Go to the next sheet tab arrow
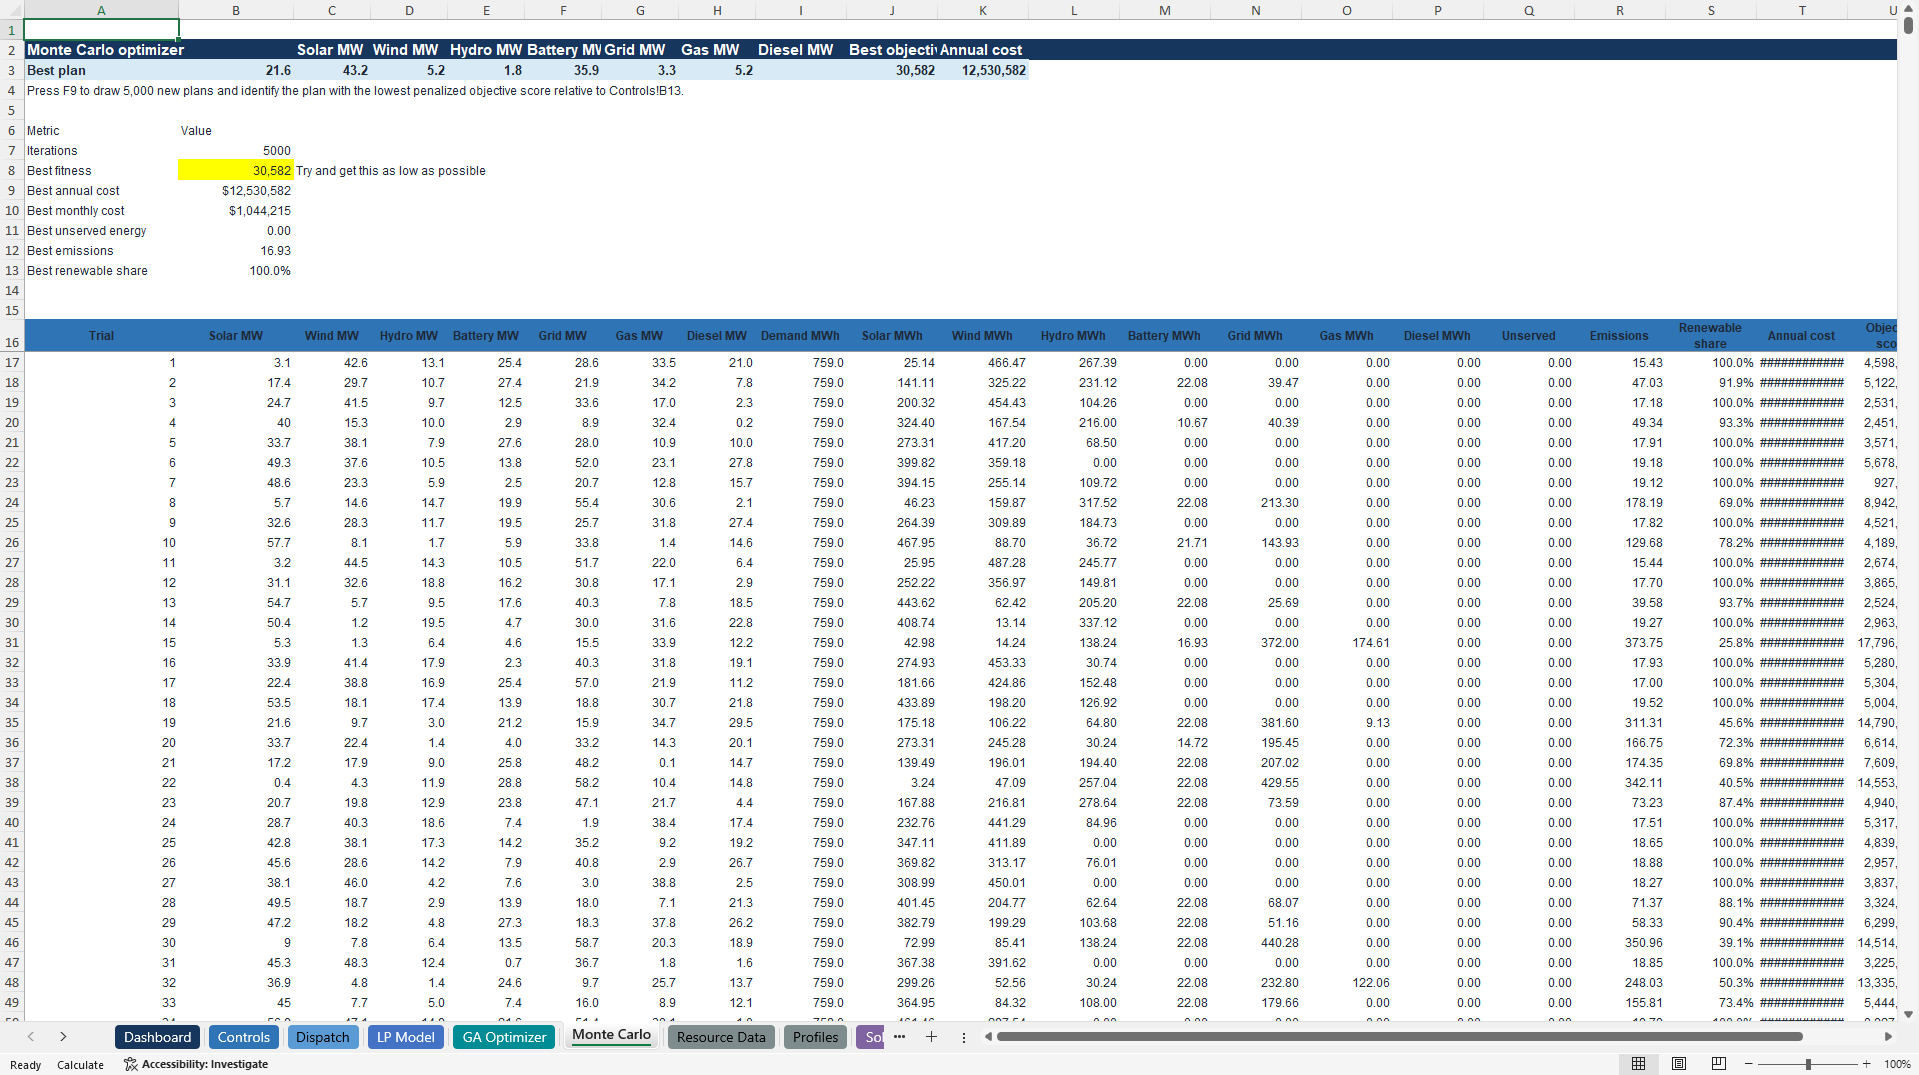The height and width of the screenshot is (1075, 1919). point(63,1037)
